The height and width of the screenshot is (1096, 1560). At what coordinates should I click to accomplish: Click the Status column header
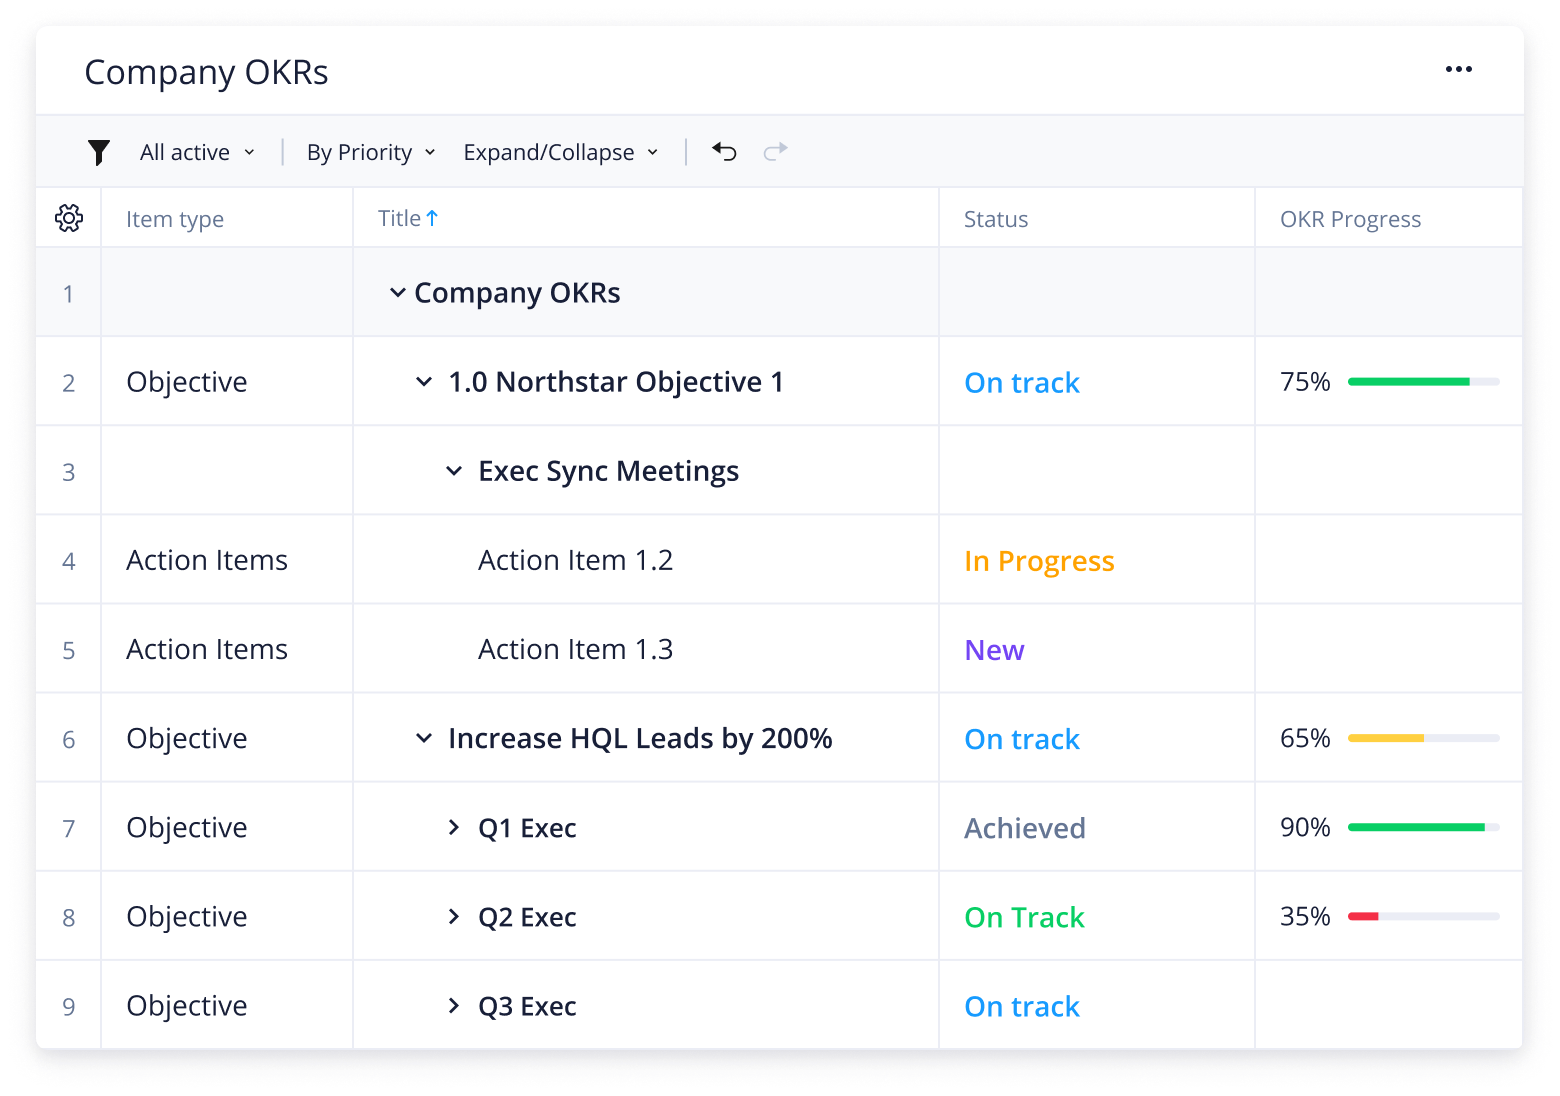coord(996,219)
